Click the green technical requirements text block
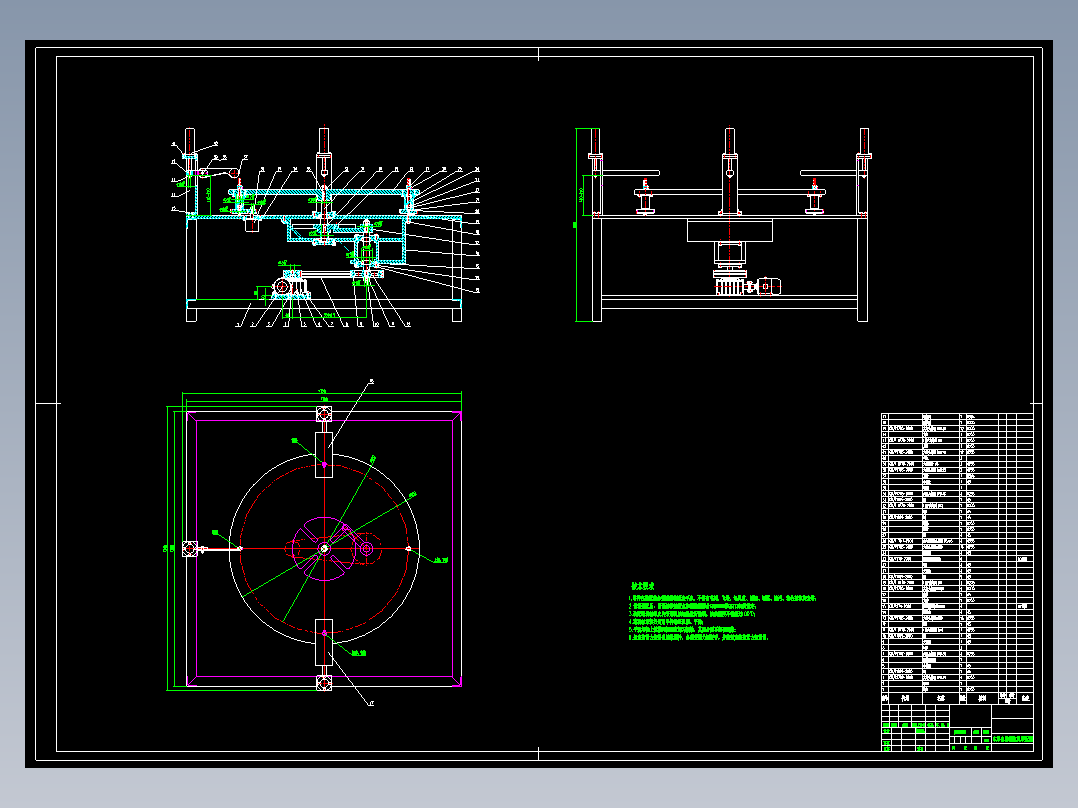Viewport: 1078px width, 808px height. click(722, 611)
